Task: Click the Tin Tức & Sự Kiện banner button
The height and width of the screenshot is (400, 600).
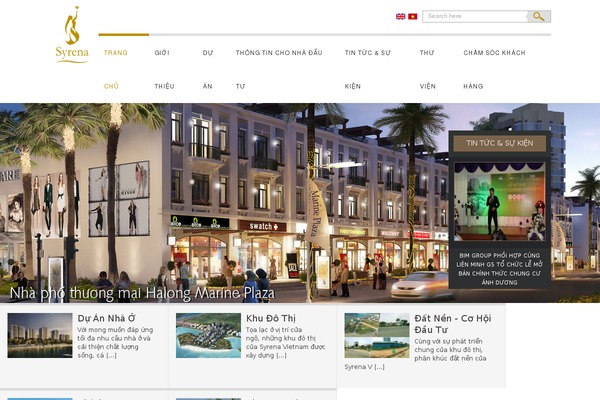Action: click(499, 143)
